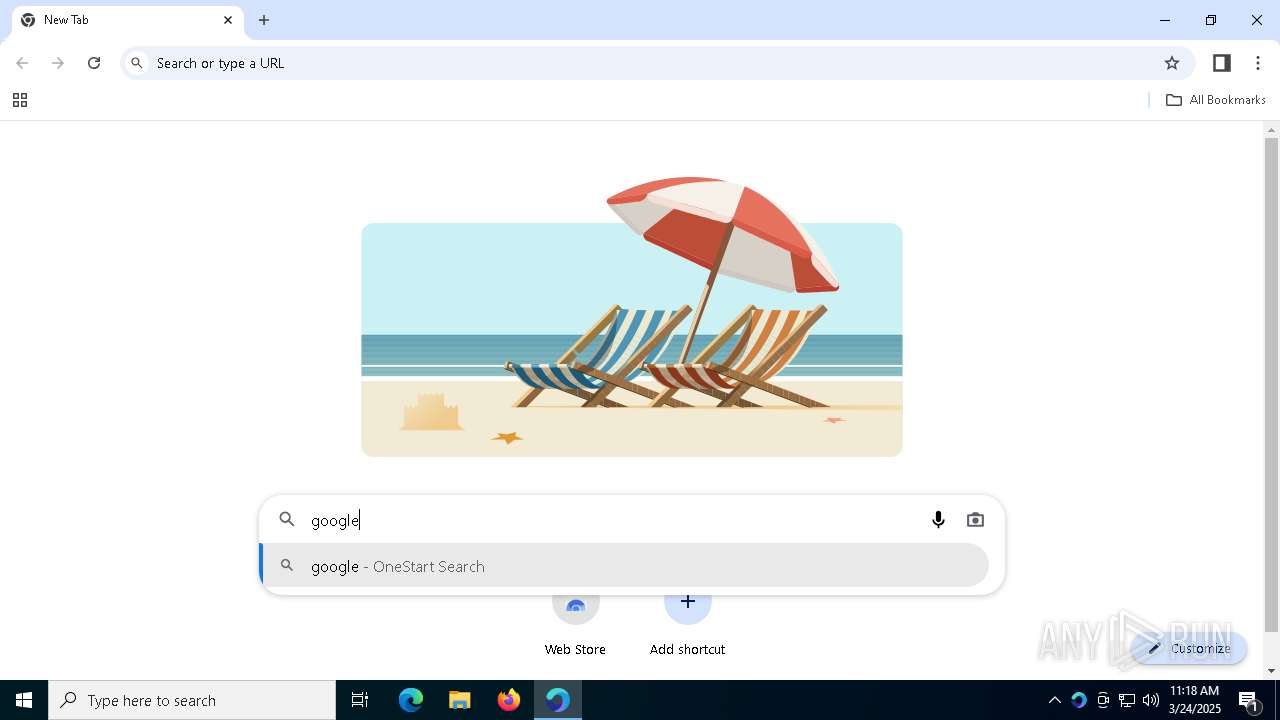
Task: Close the New Tab tab
Action: (228, 20)
